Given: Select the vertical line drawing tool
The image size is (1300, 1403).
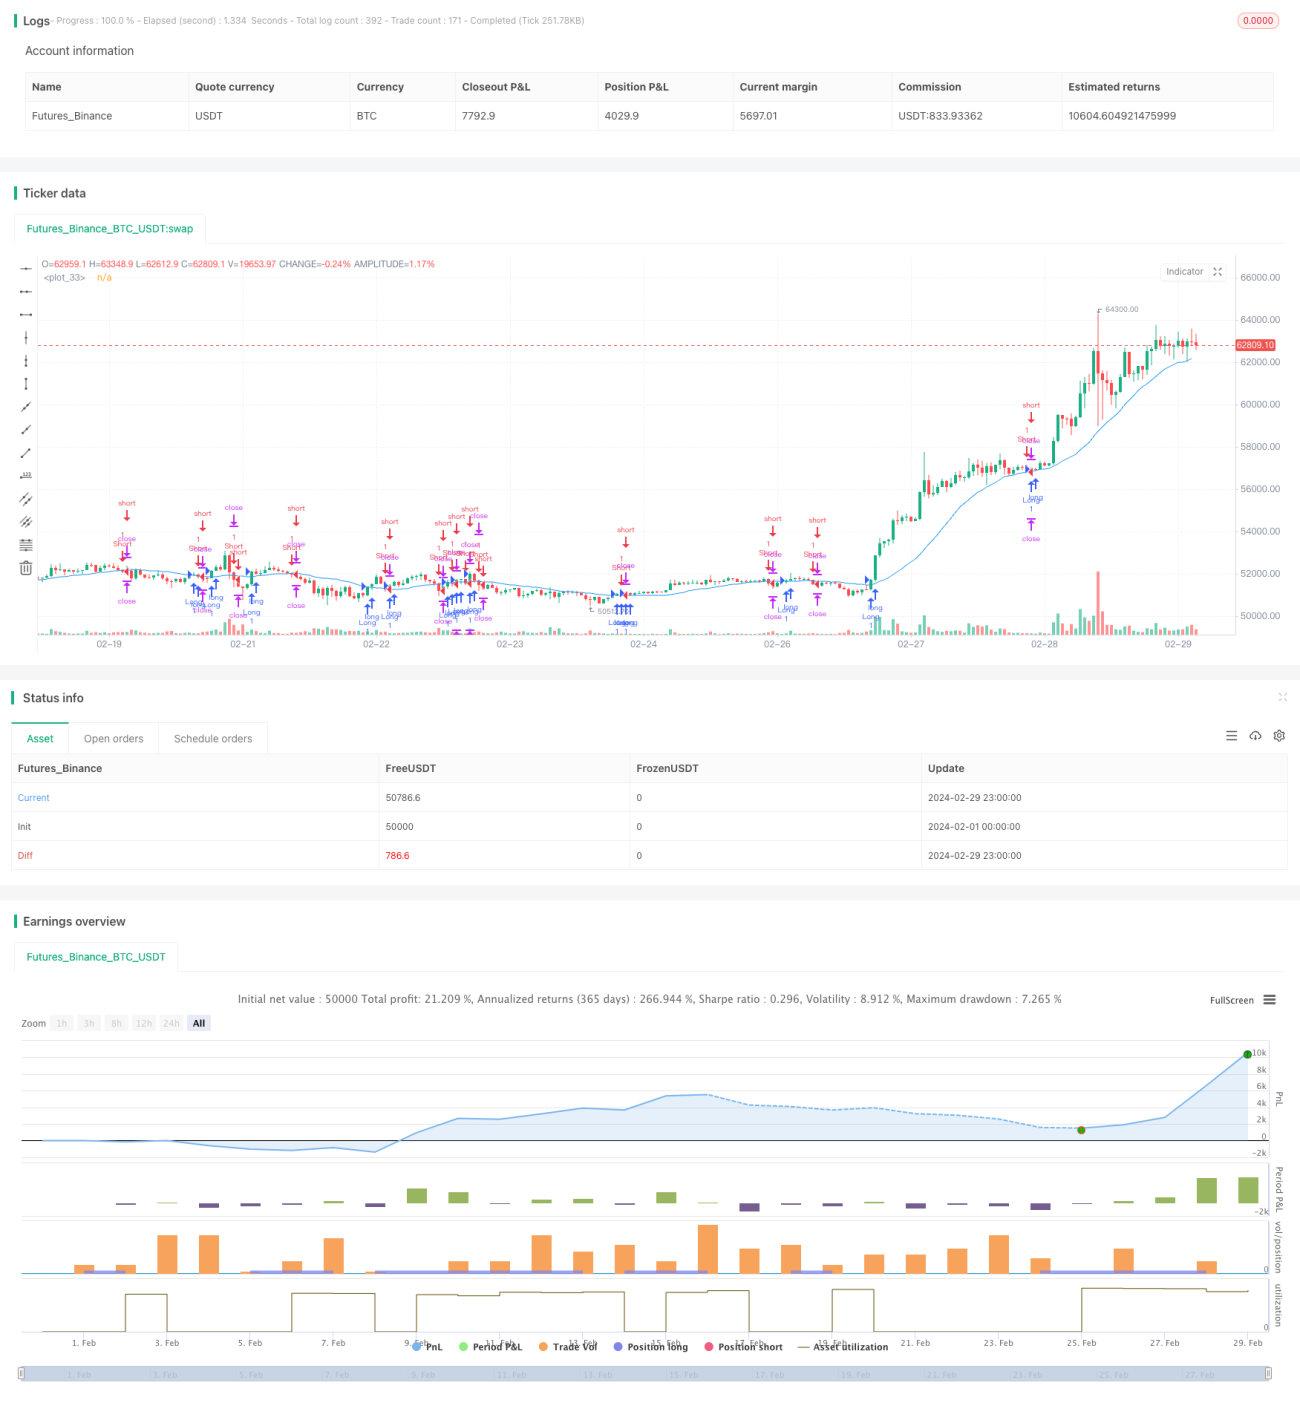Looking at the screenshot, I should coord(26,338).
